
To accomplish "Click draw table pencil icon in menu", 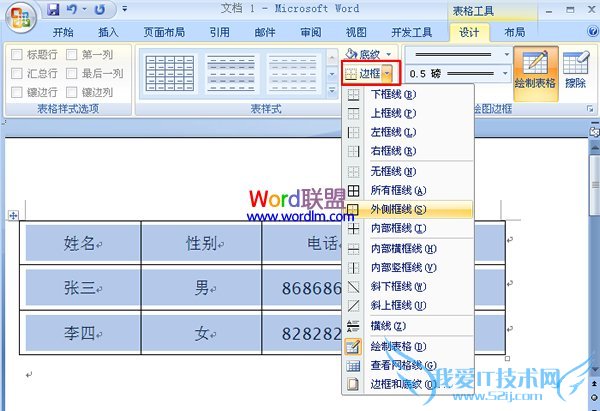I will coord(353,346).
